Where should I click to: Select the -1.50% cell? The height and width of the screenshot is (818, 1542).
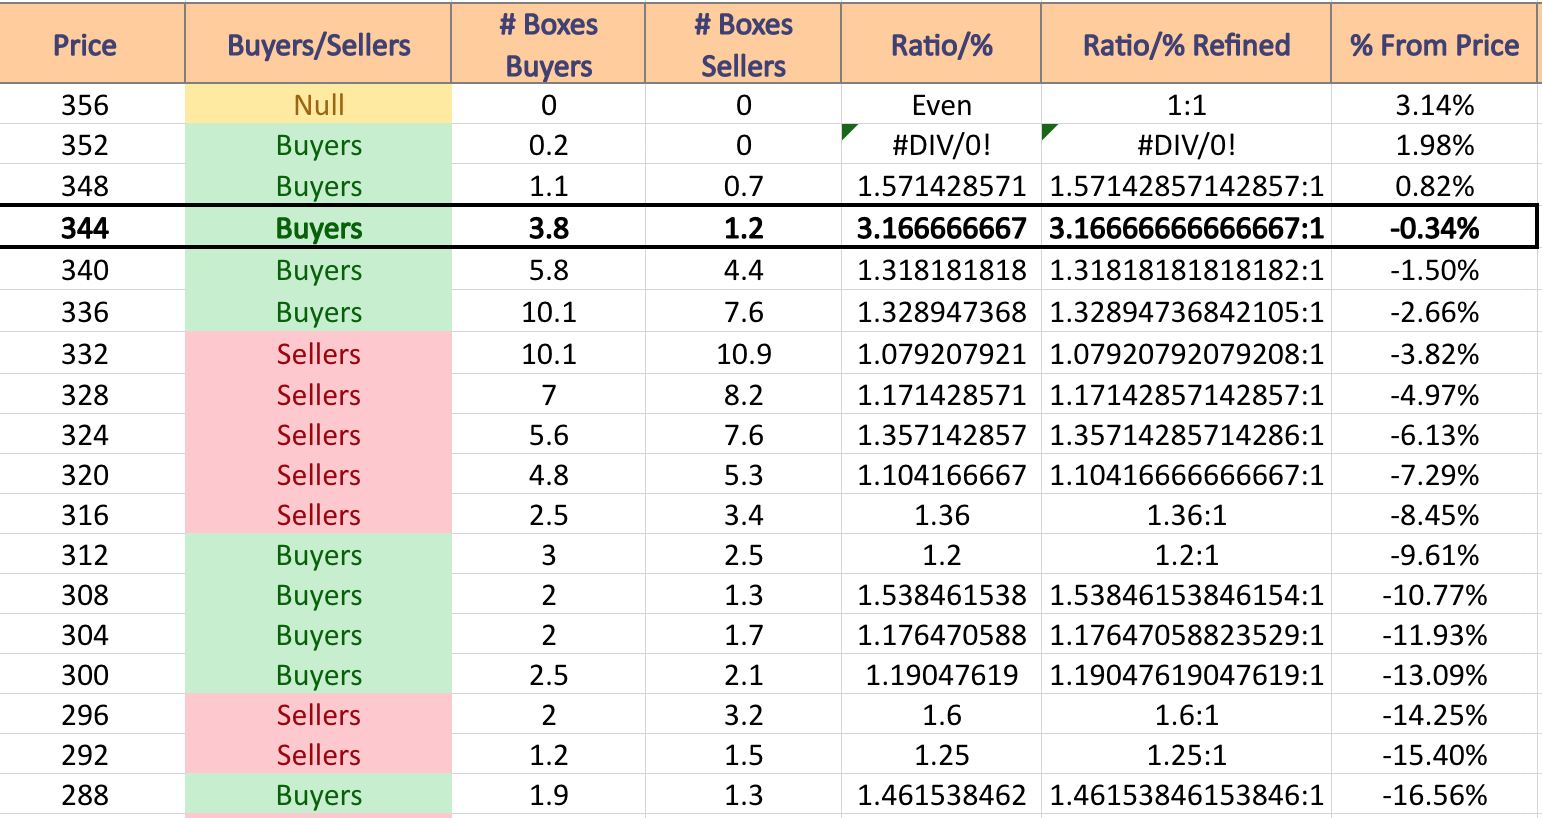(1434, 270)
